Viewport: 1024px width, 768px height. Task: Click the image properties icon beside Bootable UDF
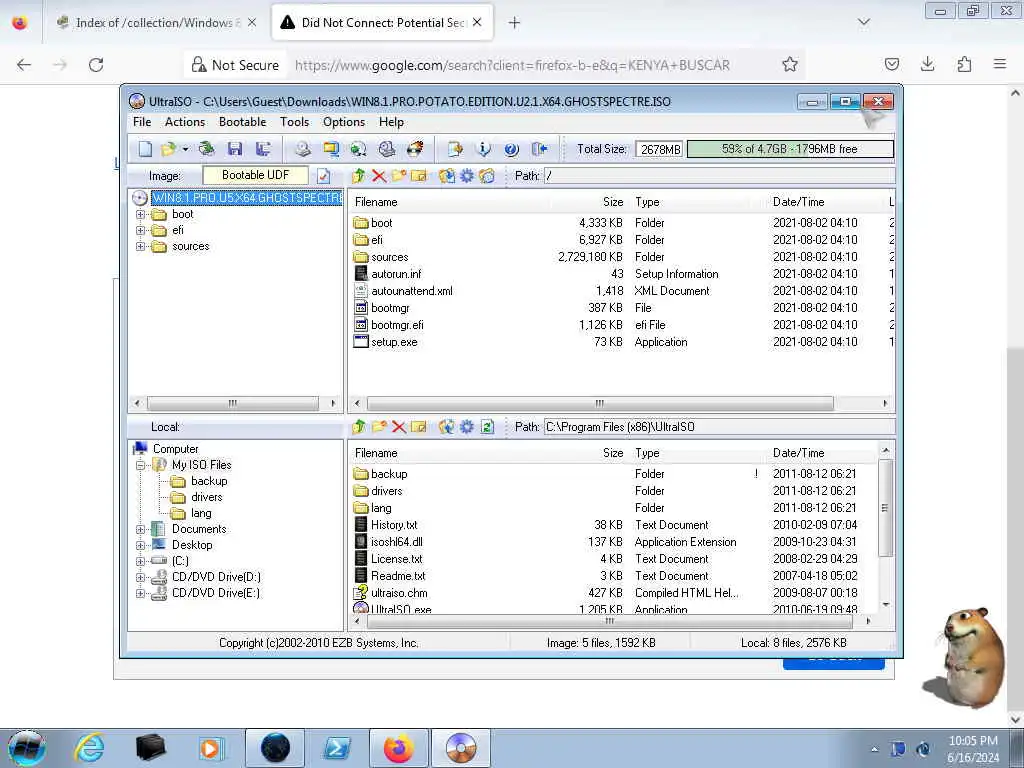tap(323, 176)
